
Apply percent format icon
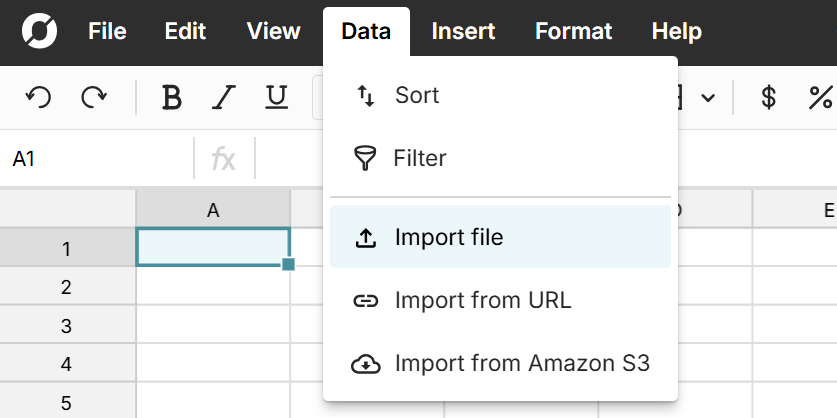[820, 97]
